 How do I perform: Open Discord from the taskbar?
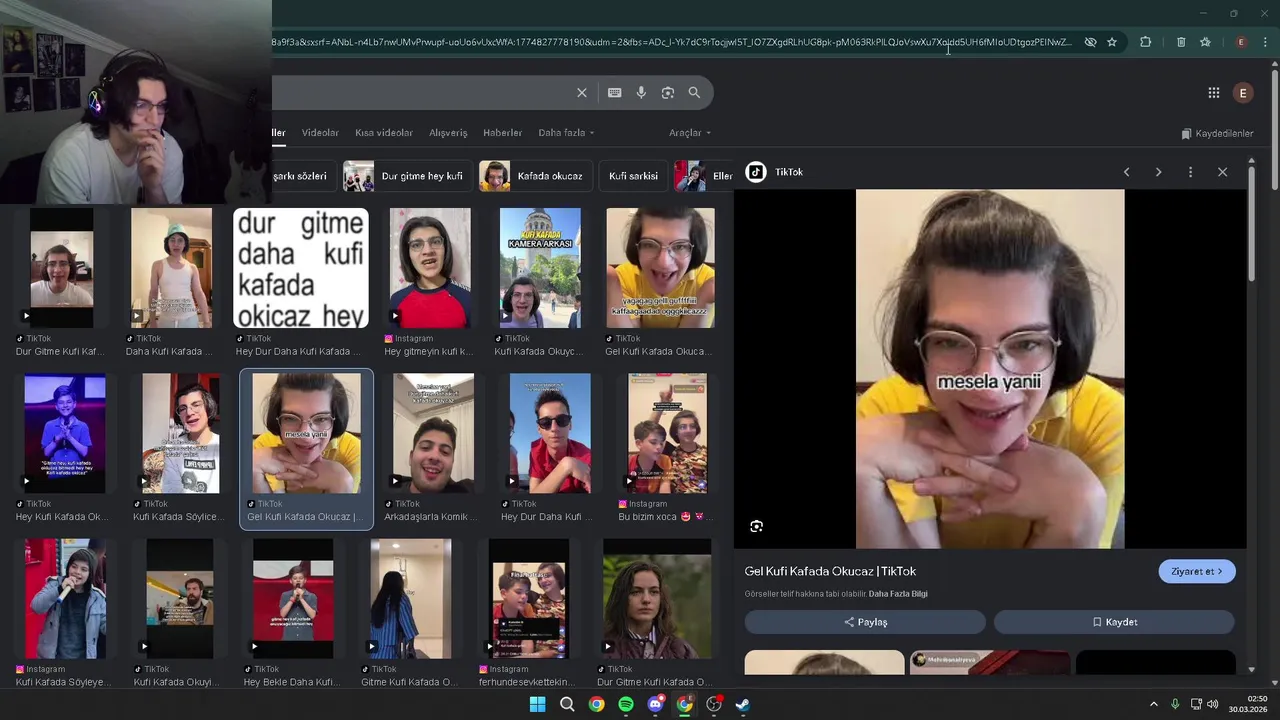655,704
